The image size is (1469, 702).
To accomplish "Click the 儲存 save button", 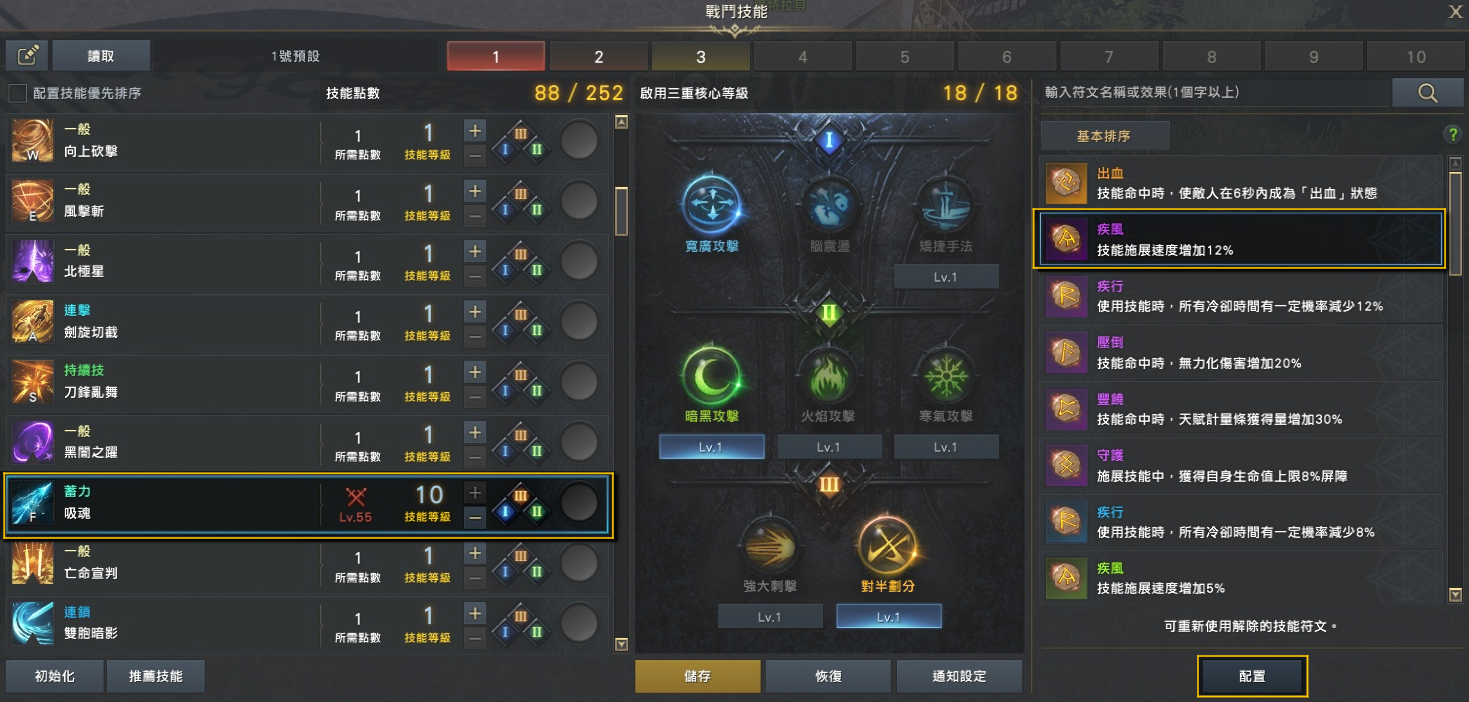I will (x=697, y=676).
